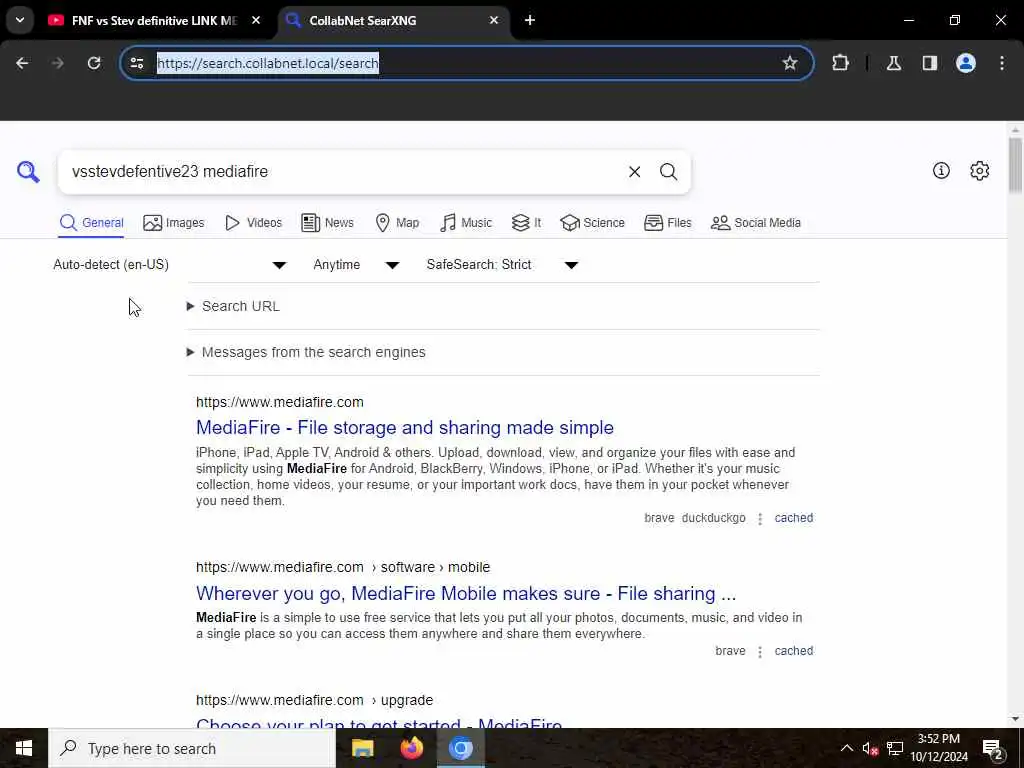
Task: Click the SearXNG magnifier logo
Action: click(x=28, y=172)
